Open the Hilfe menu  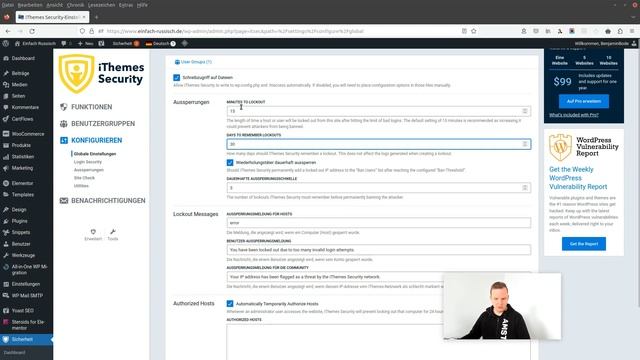tap(142, 5)
